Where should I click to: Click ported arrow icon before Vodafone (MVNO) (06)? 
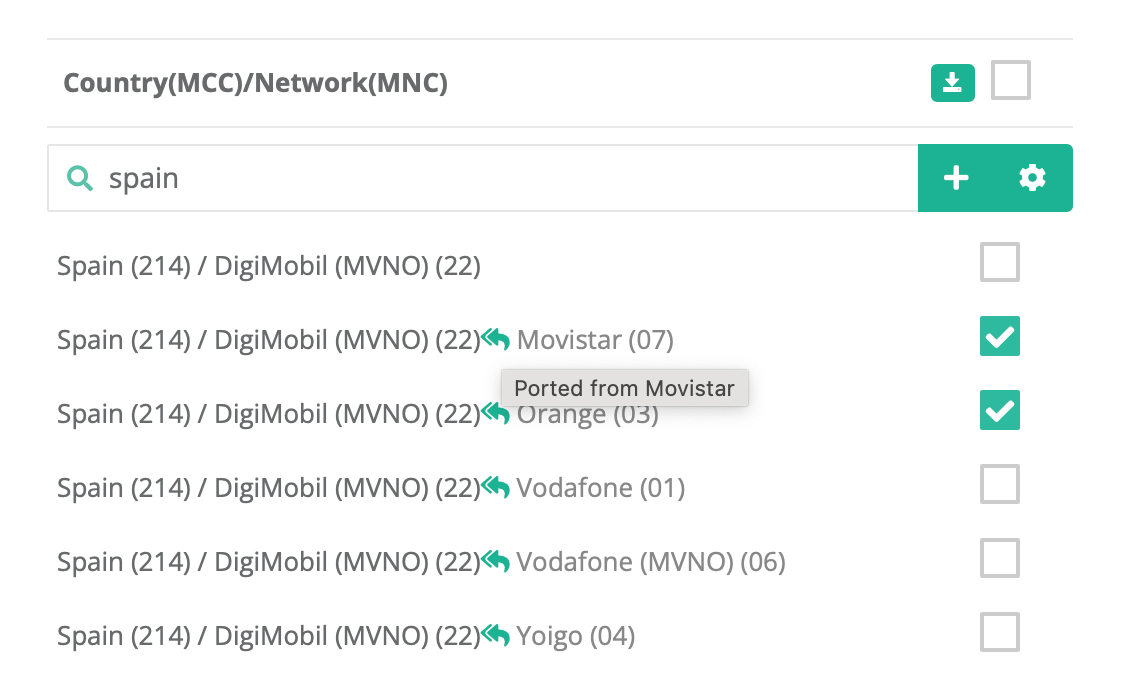pos(495,560)
